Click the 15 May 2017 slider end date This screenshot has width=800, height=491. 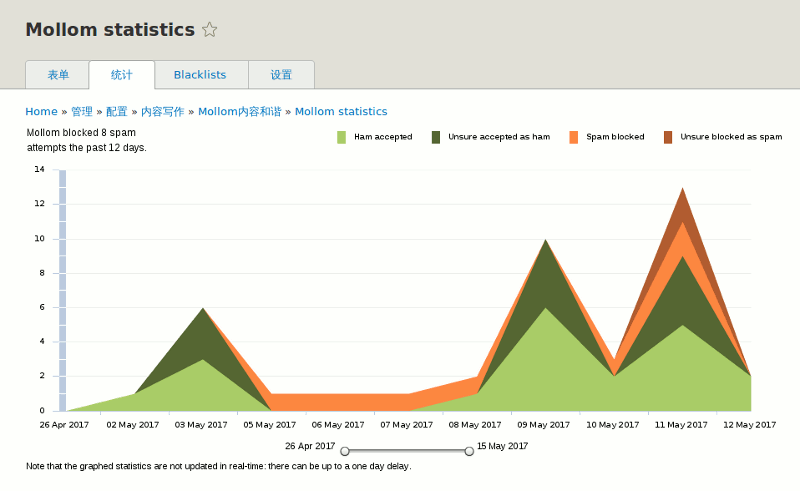point(503,446)
